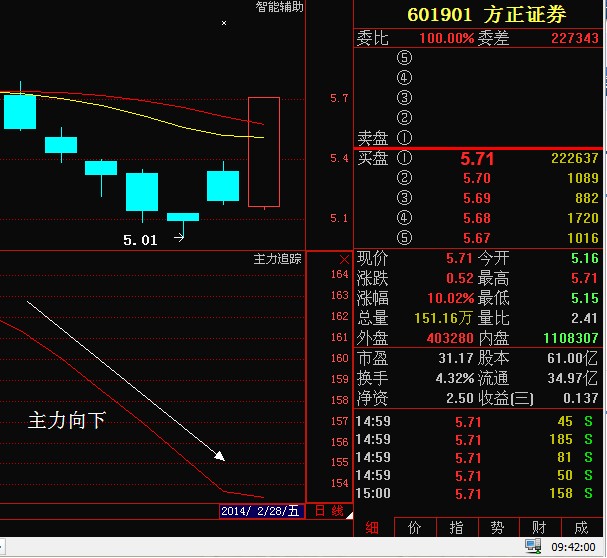607x558 pixels.
Task: Open the 财 tab
Action: click(539, 528)
